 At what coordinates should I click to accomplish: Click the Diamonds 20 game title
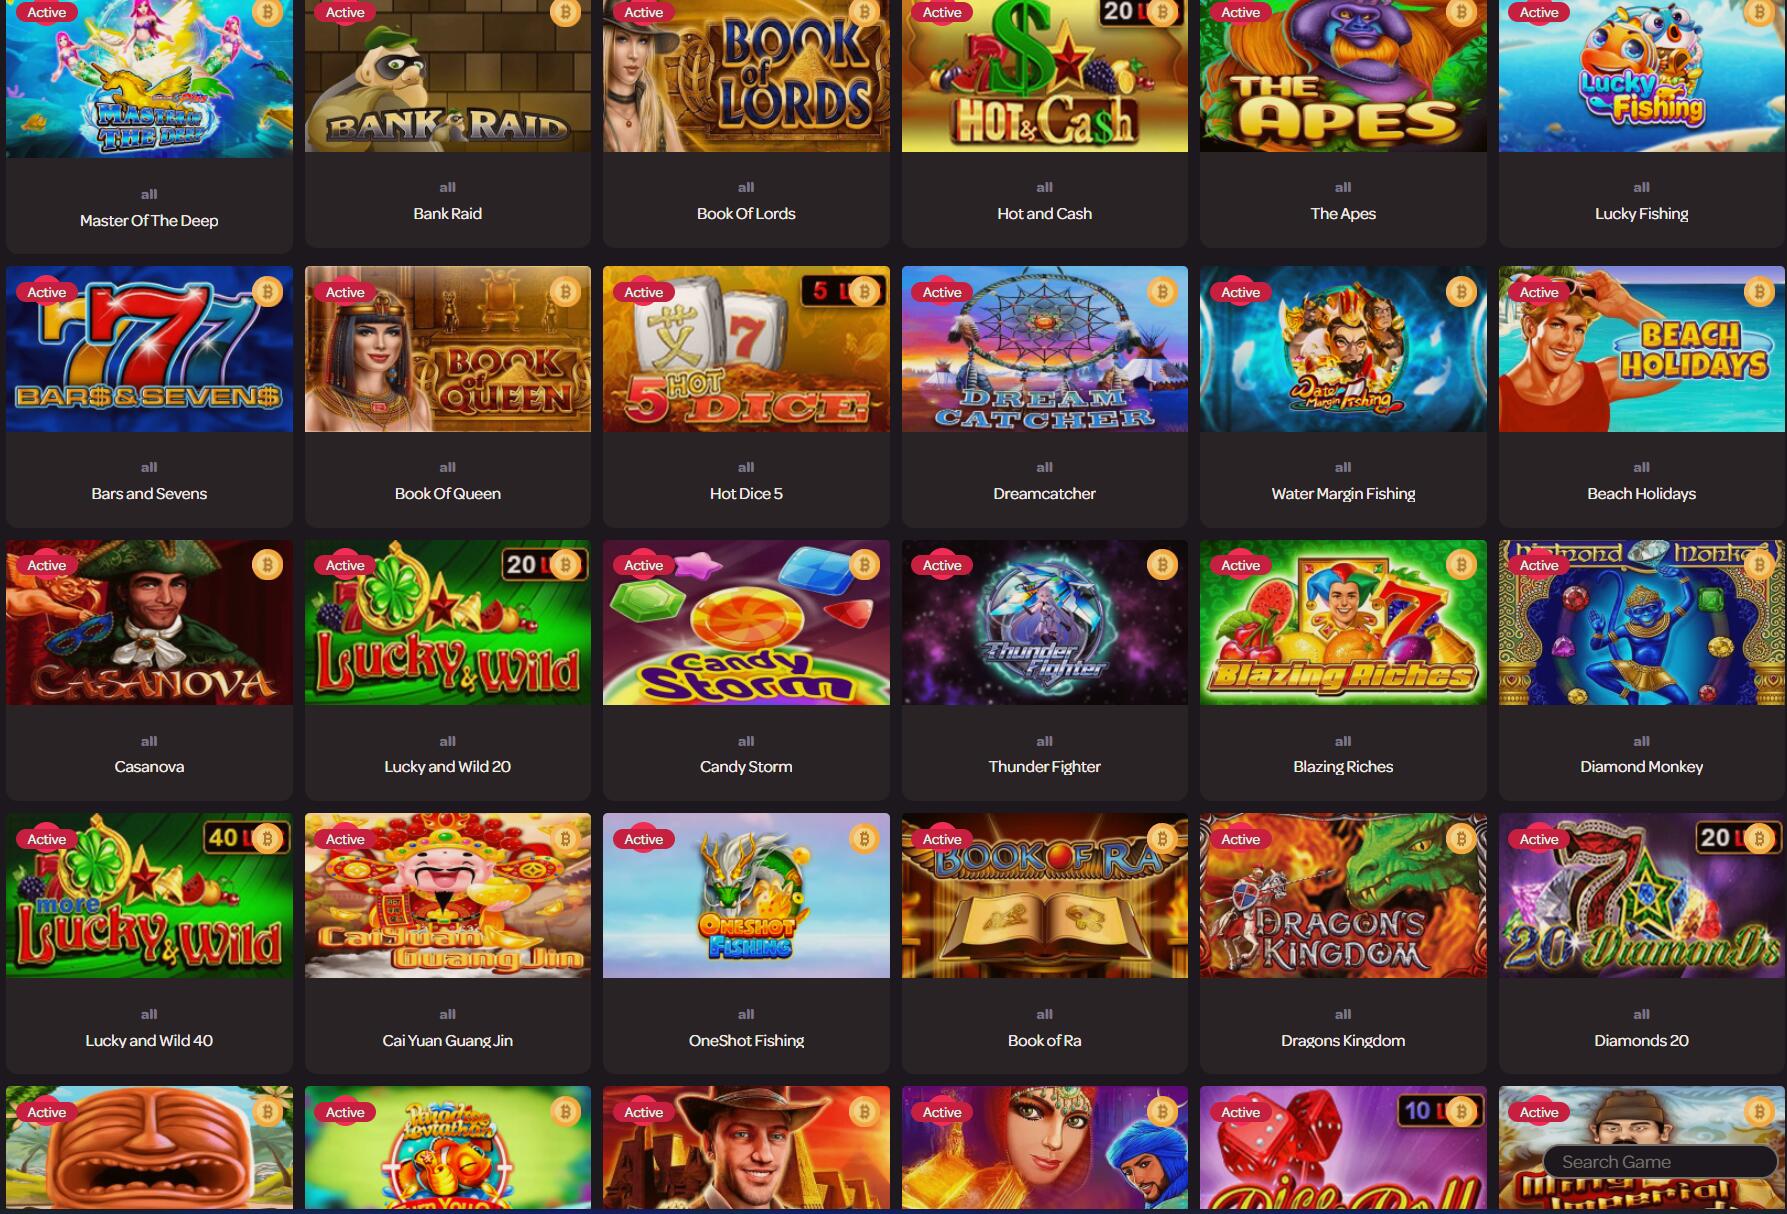(1641, 1040)
